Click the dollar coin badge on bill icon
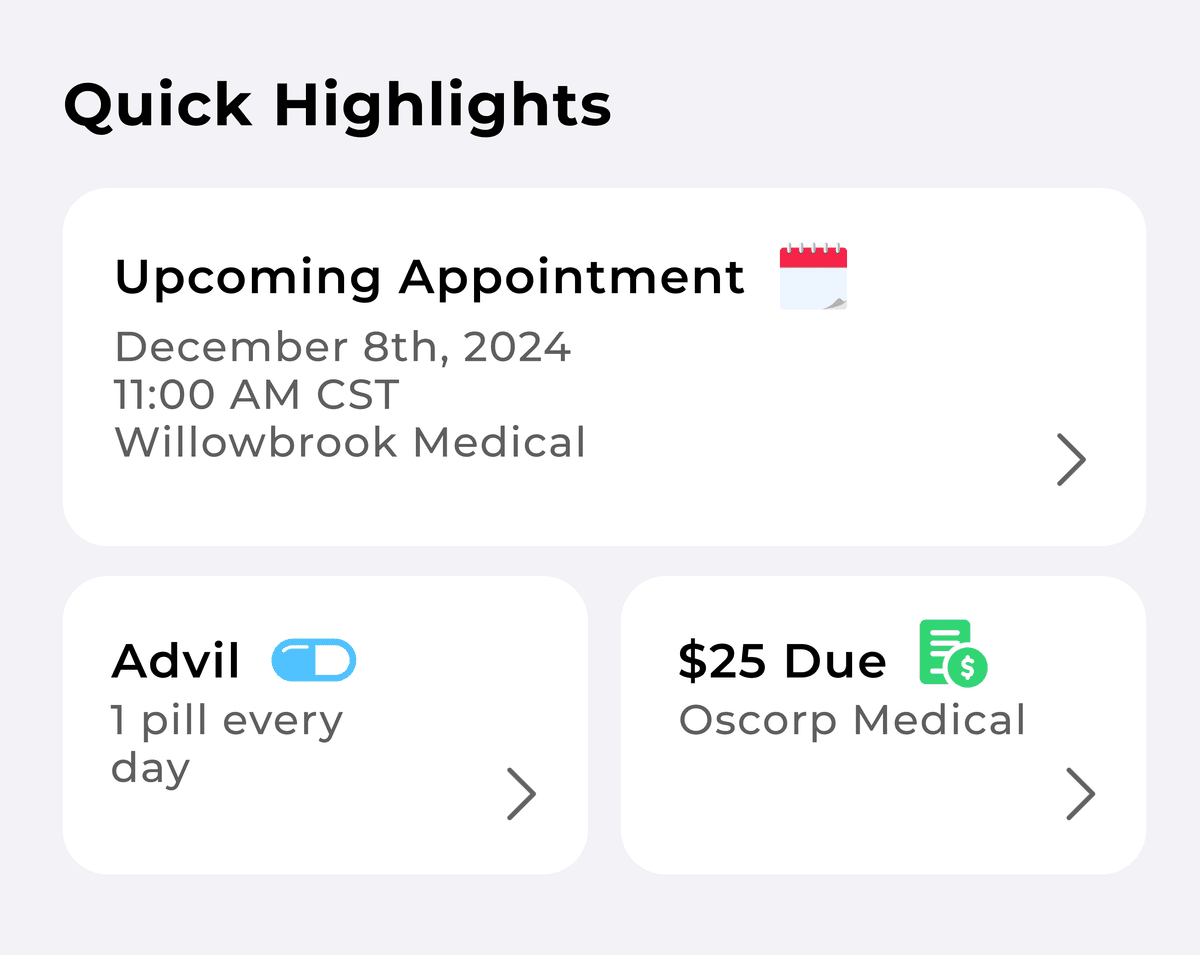1200x955 pixels. tap(967, 668)
